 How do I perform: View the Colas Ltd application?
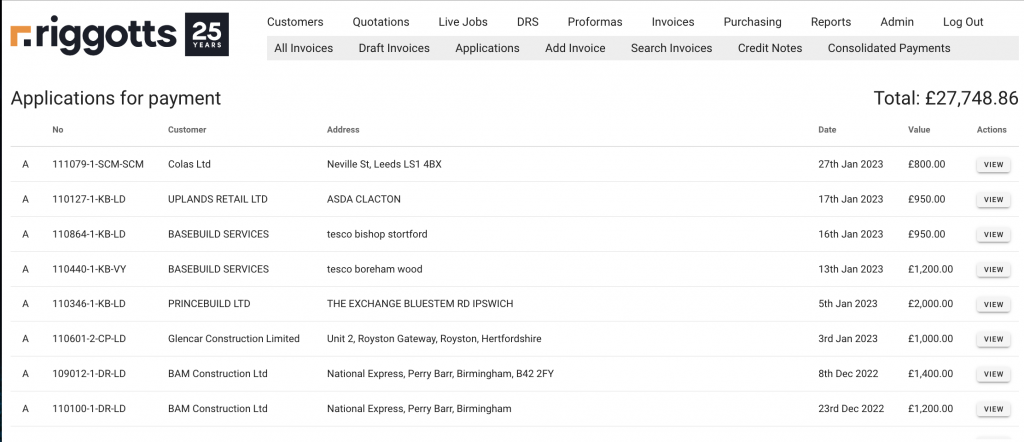993,165
